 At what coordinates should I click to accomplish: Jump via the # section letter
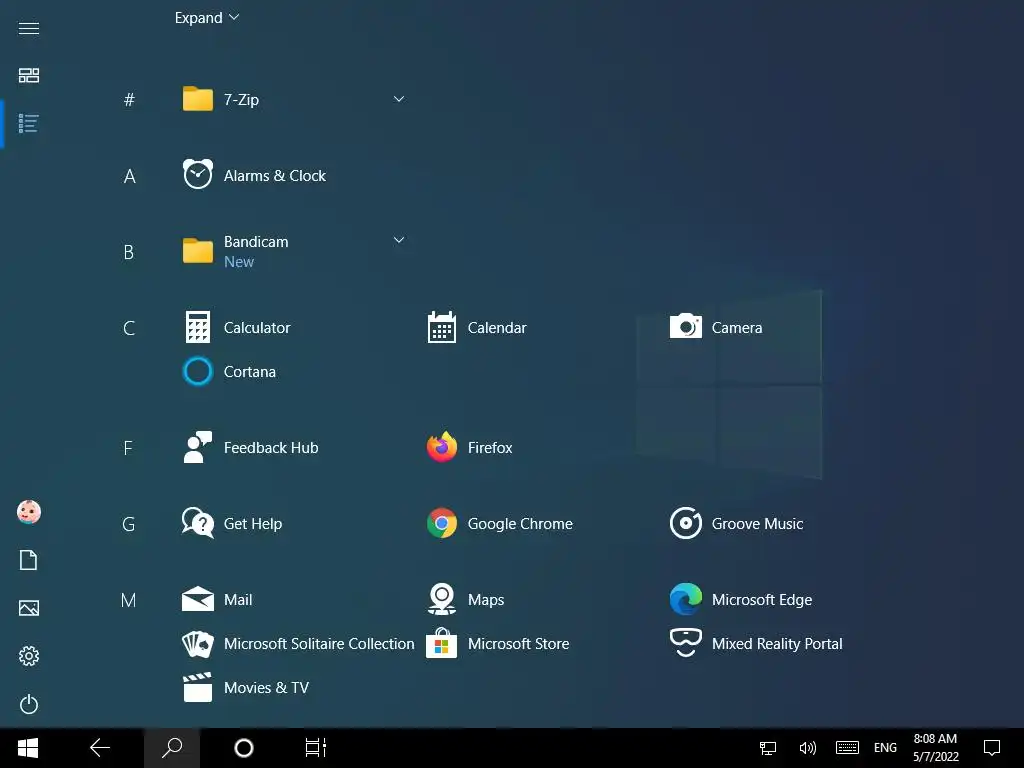129,99
